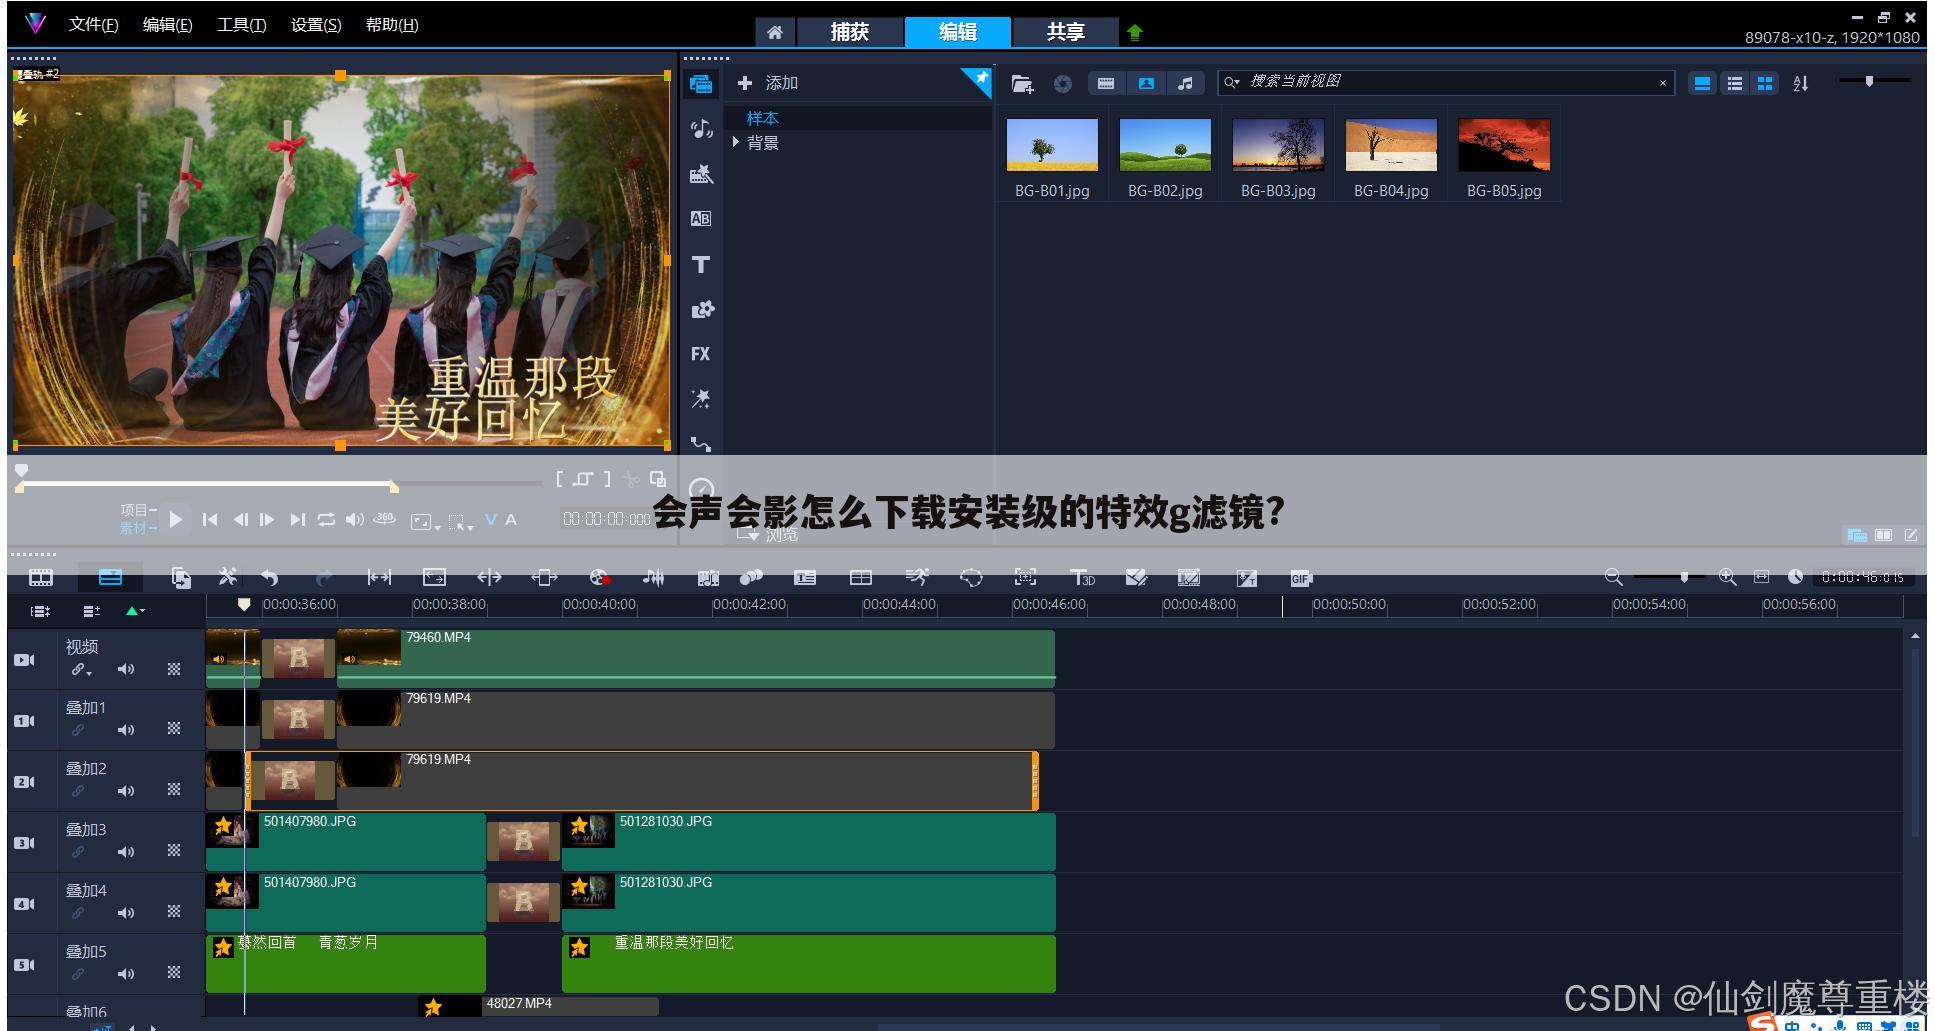This screenshot has width=1935, height=1031.
Task: Mute the 叠加3 track audio
Action: point(126,853)
